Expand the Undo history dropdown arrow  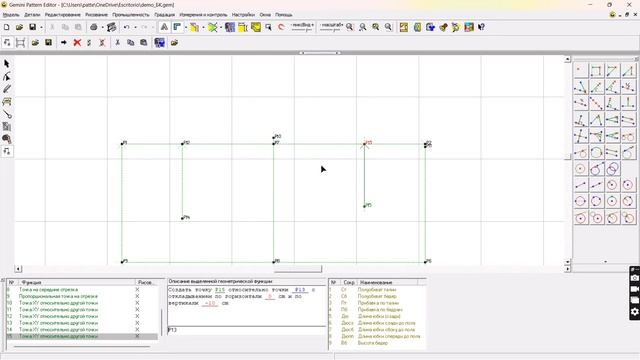(135, 28)
